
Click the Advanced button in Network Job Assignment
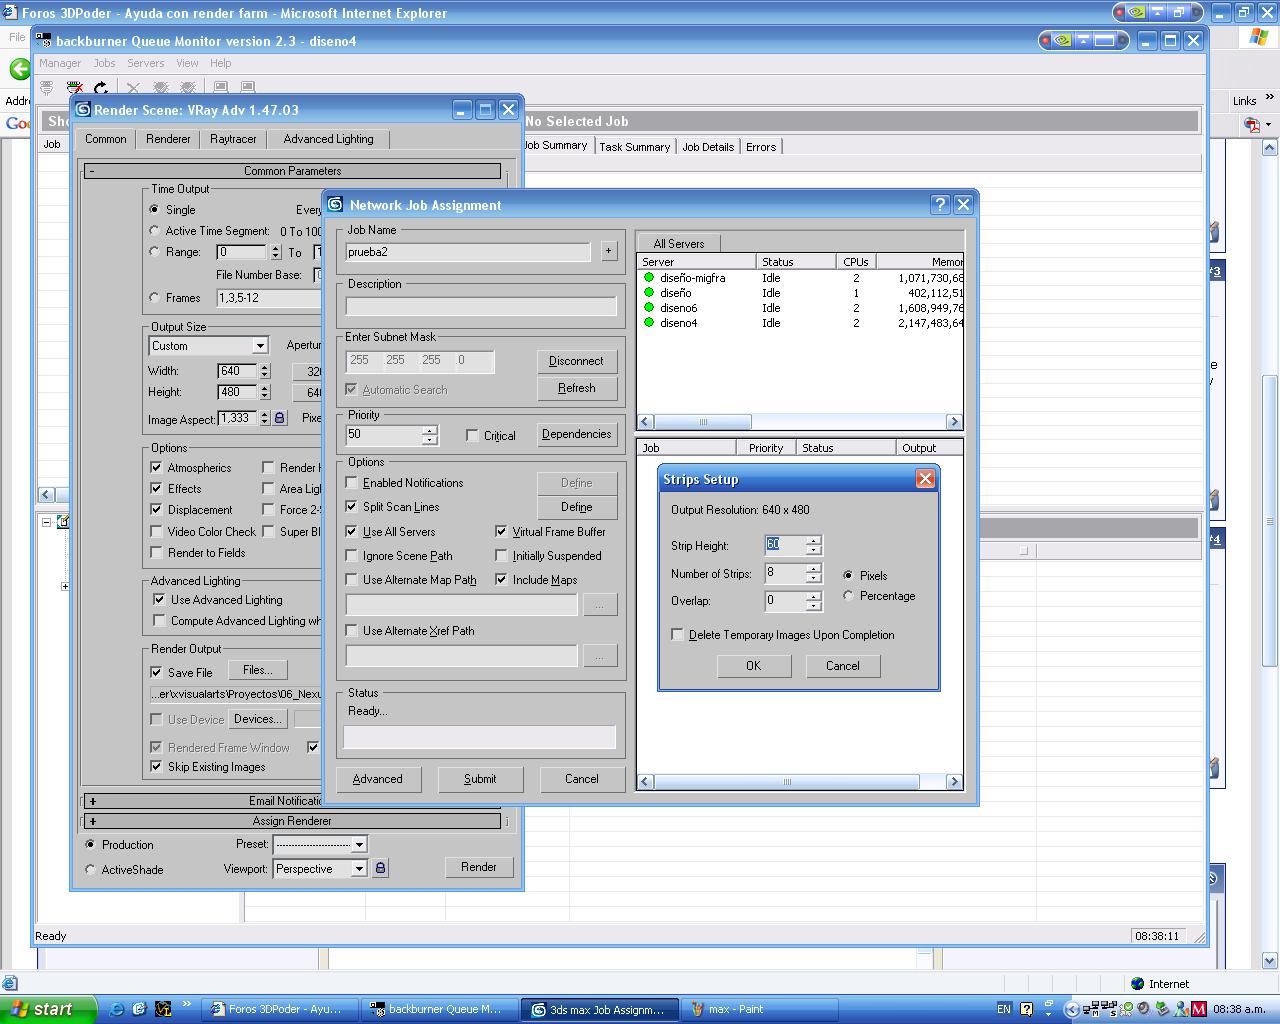pos(377,779)
